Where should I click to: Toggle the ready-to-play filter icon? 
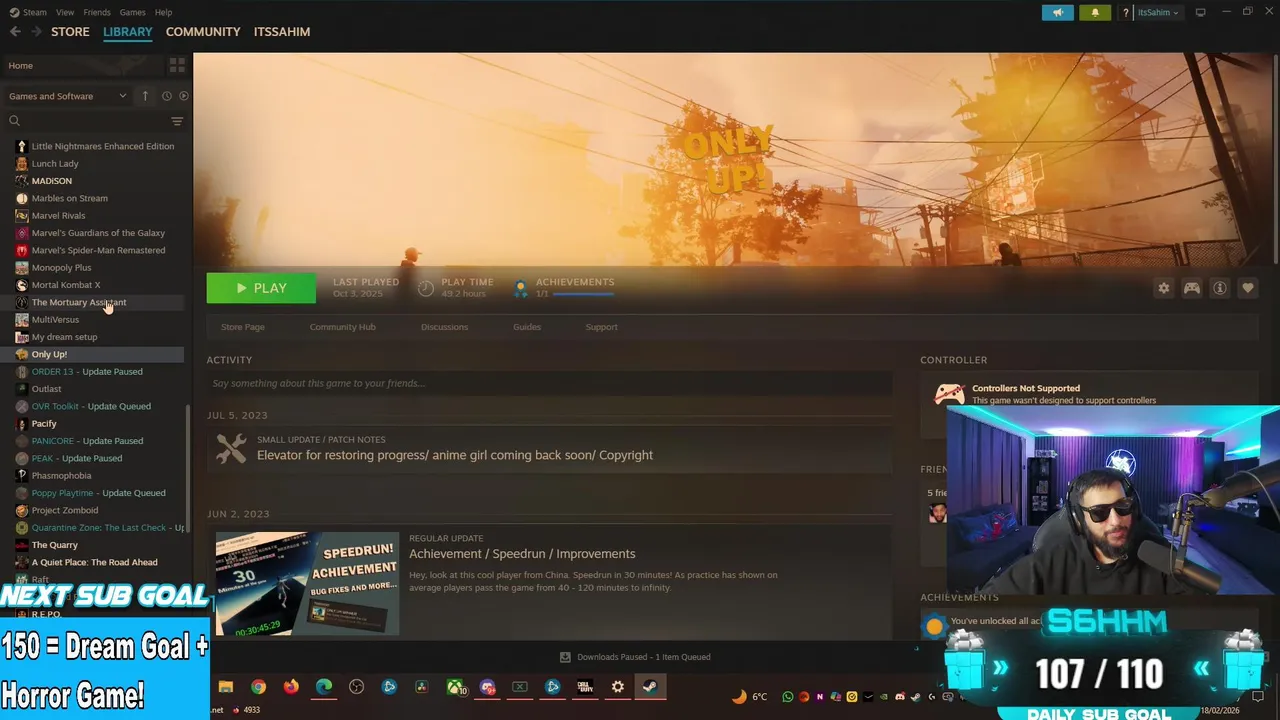(x=183, y=96)
